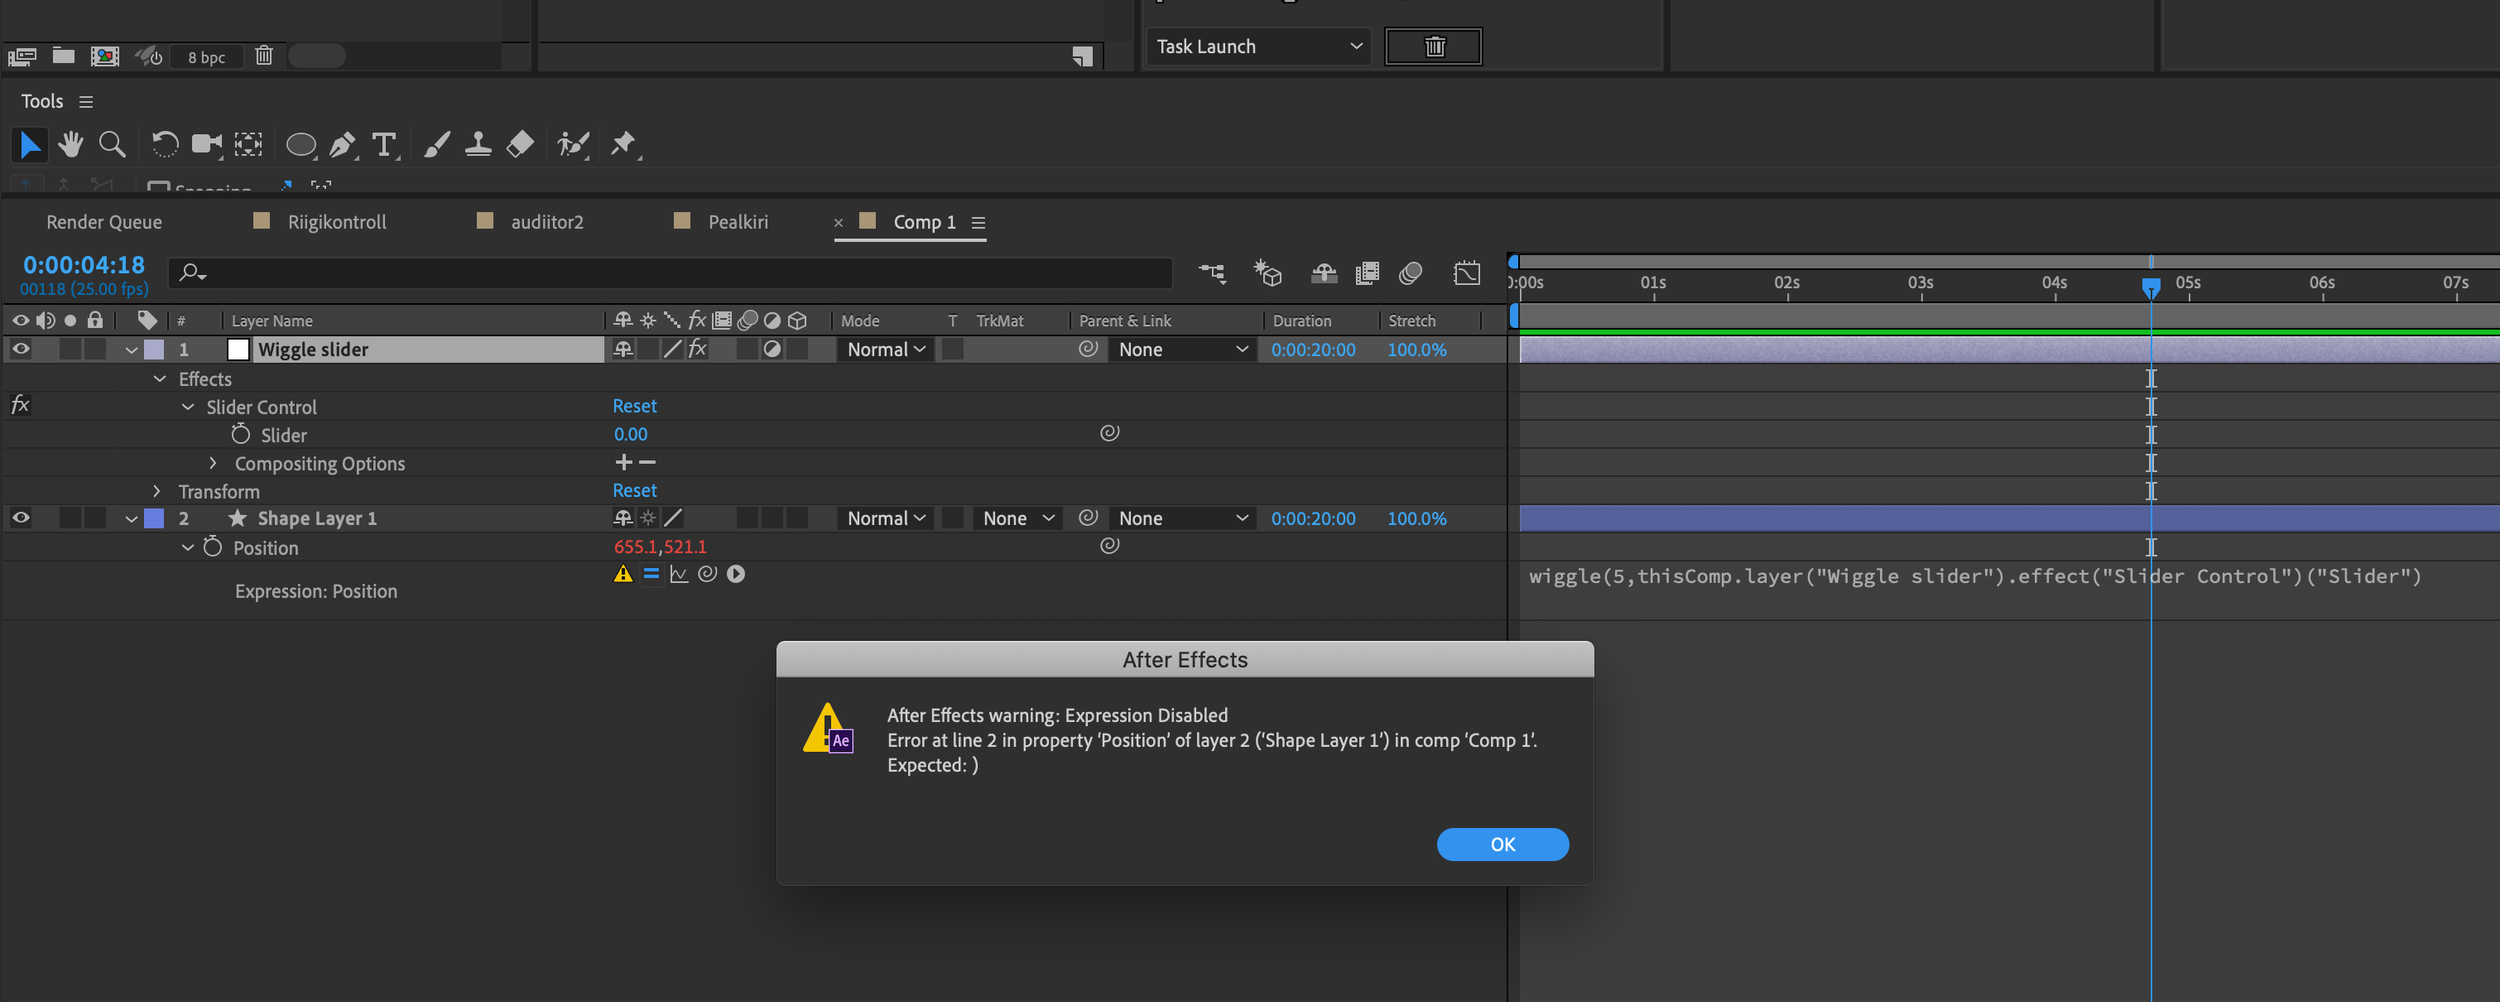Toggle Slider property stopwatch keyframing
Screen dimensions: 2500x1002
click(x=240, y=434)
